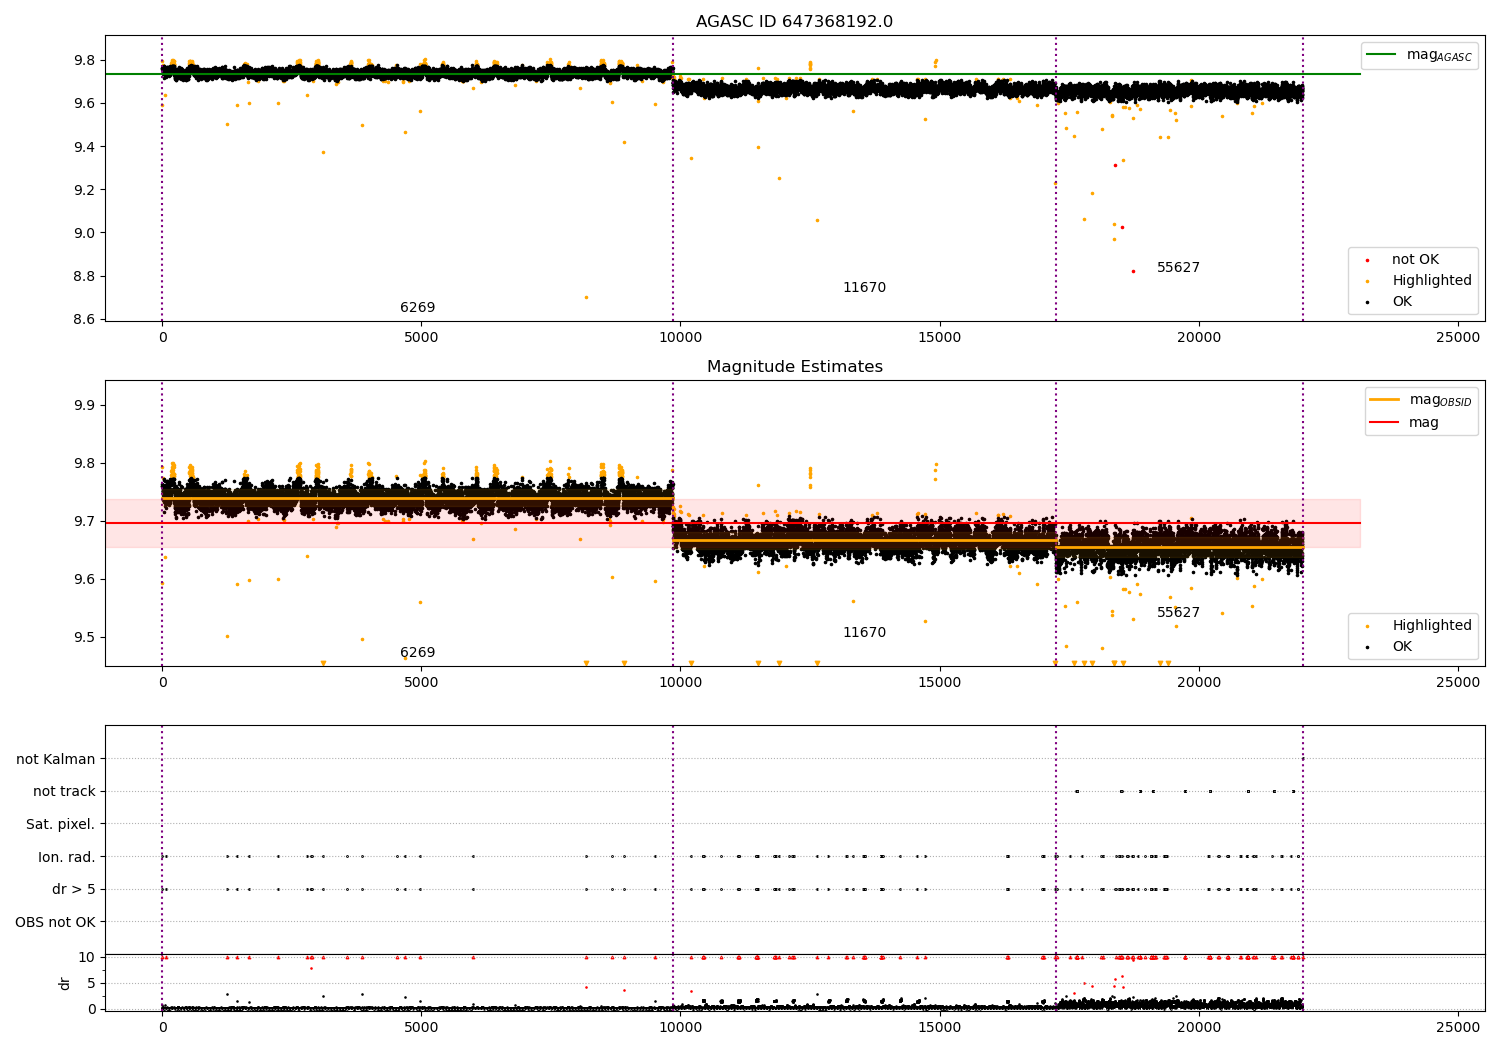Image resolution: width=1500 pixels, height=1050 pixels.
Task: Select red 'mag' legend entry in middle plot
Action: 1404,423
